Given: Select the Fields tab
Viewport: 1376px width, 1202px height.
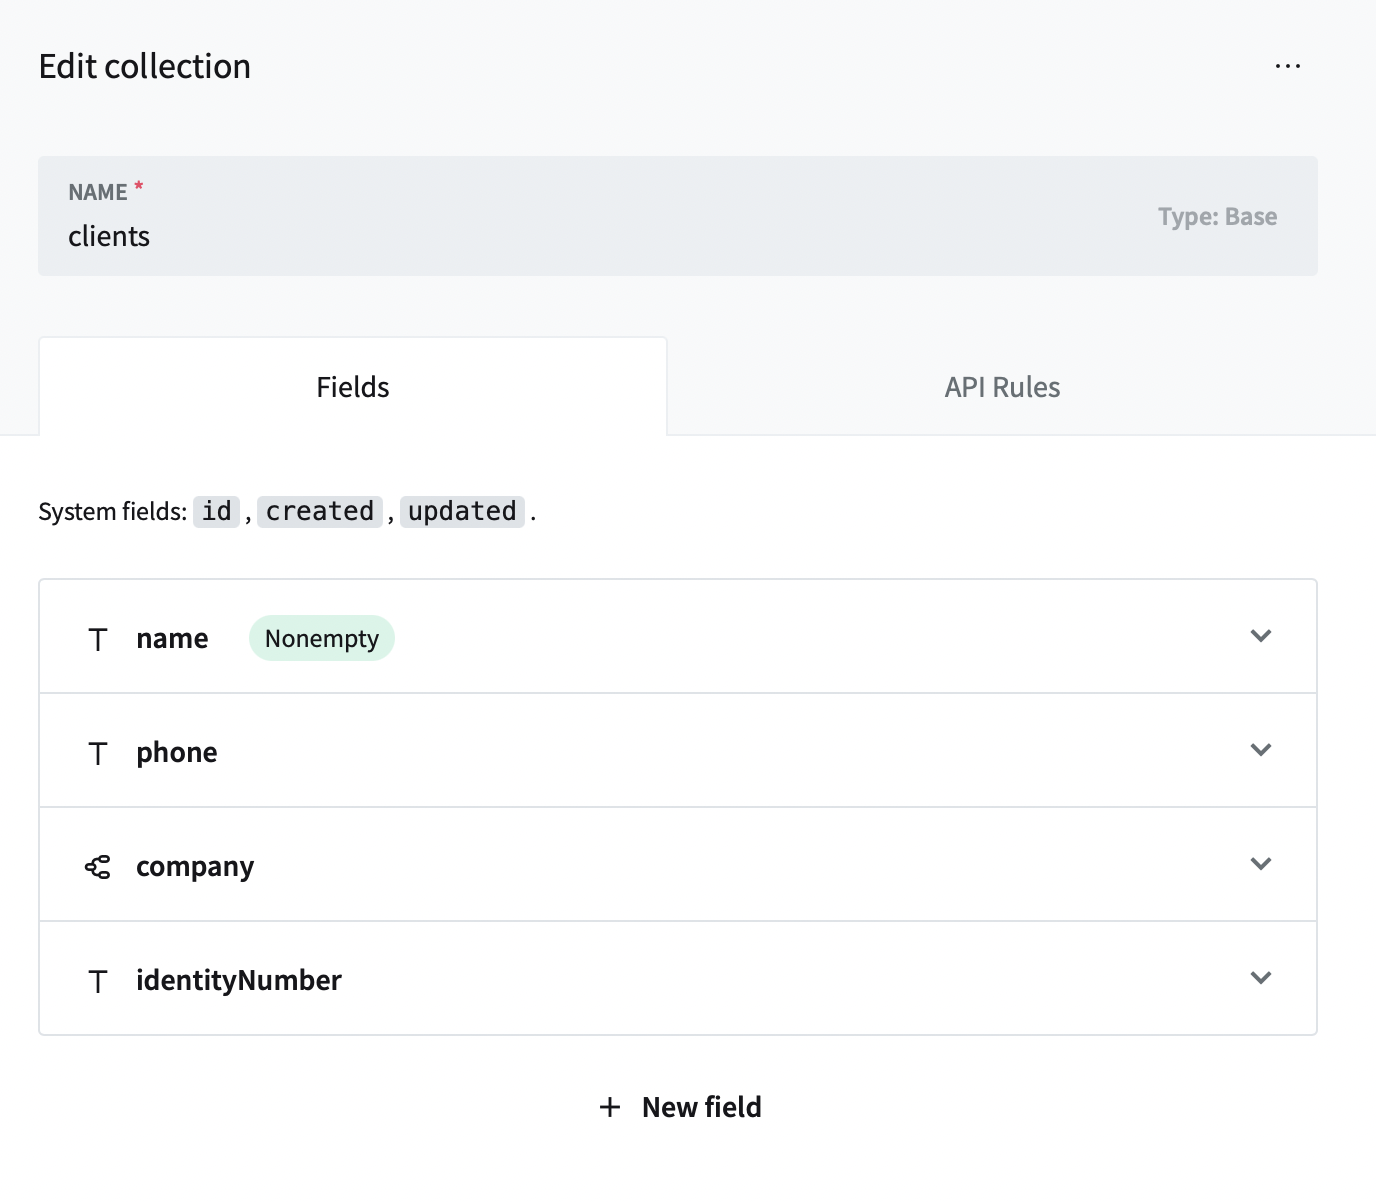Looking at the screenshot, I should [x=352, y=387].
